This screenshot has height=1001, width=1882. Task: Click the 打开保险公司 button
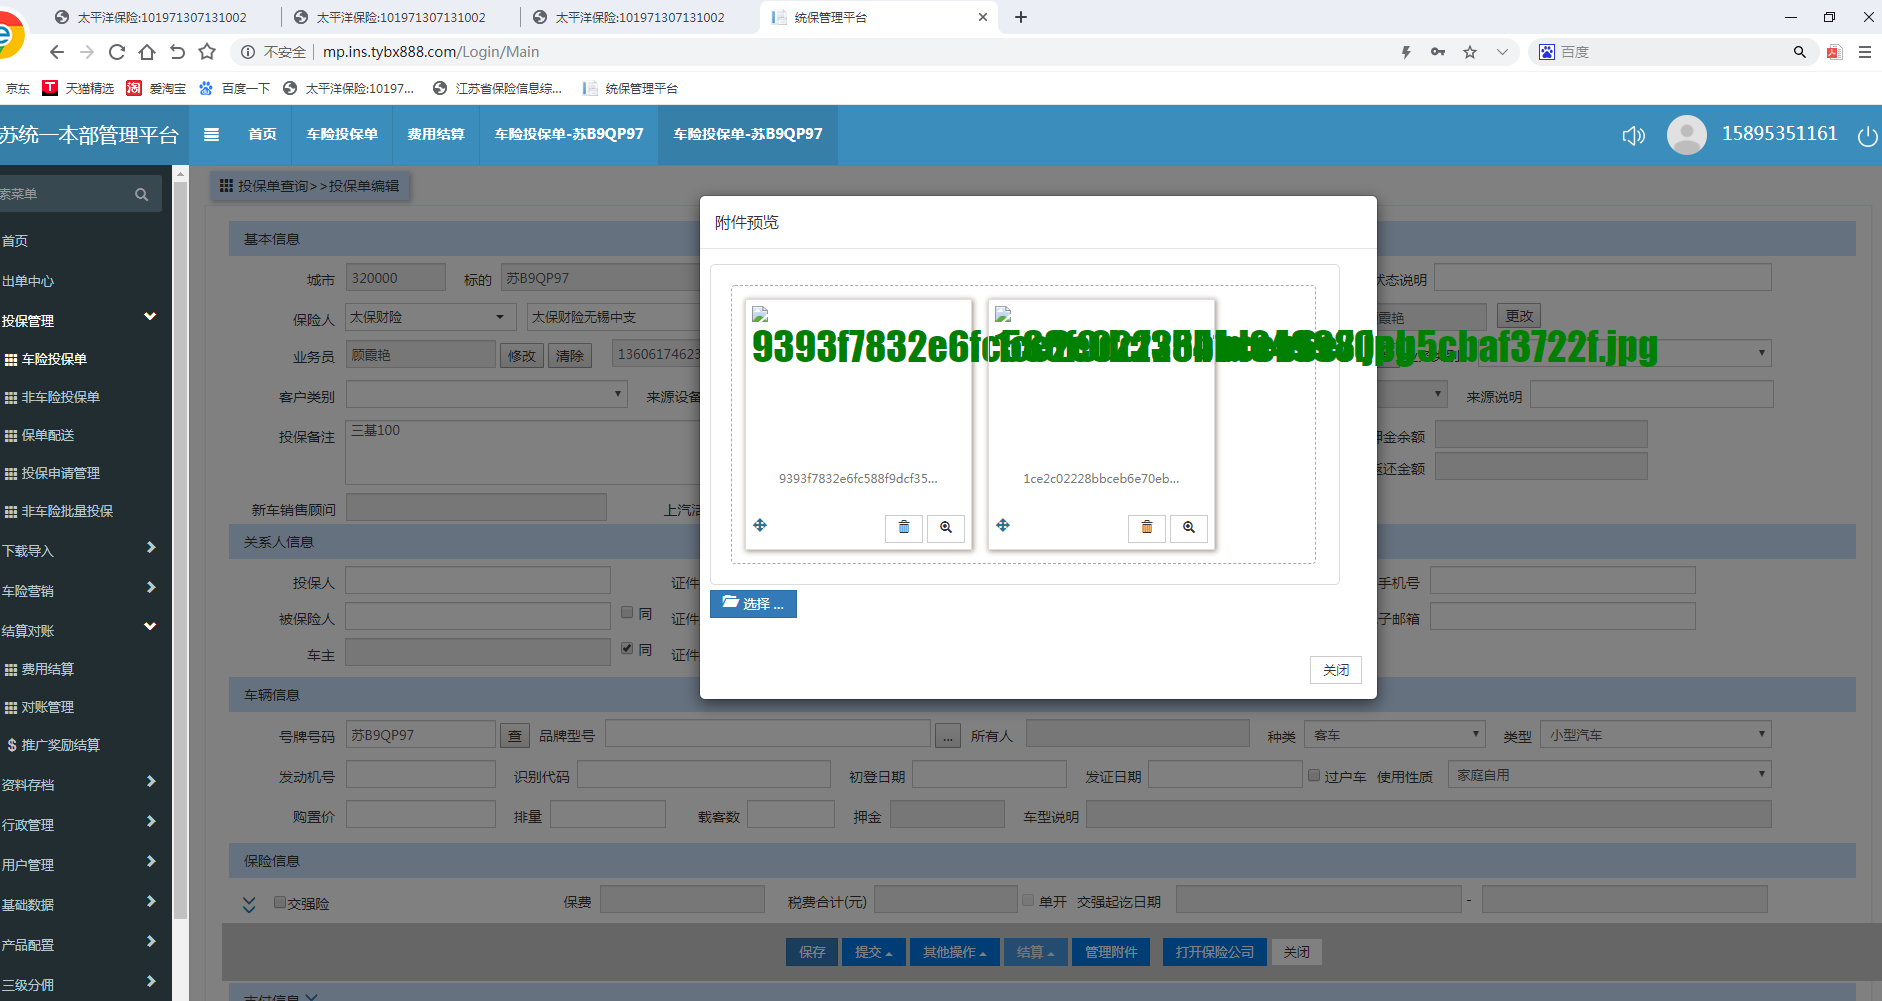point(1215,952)
